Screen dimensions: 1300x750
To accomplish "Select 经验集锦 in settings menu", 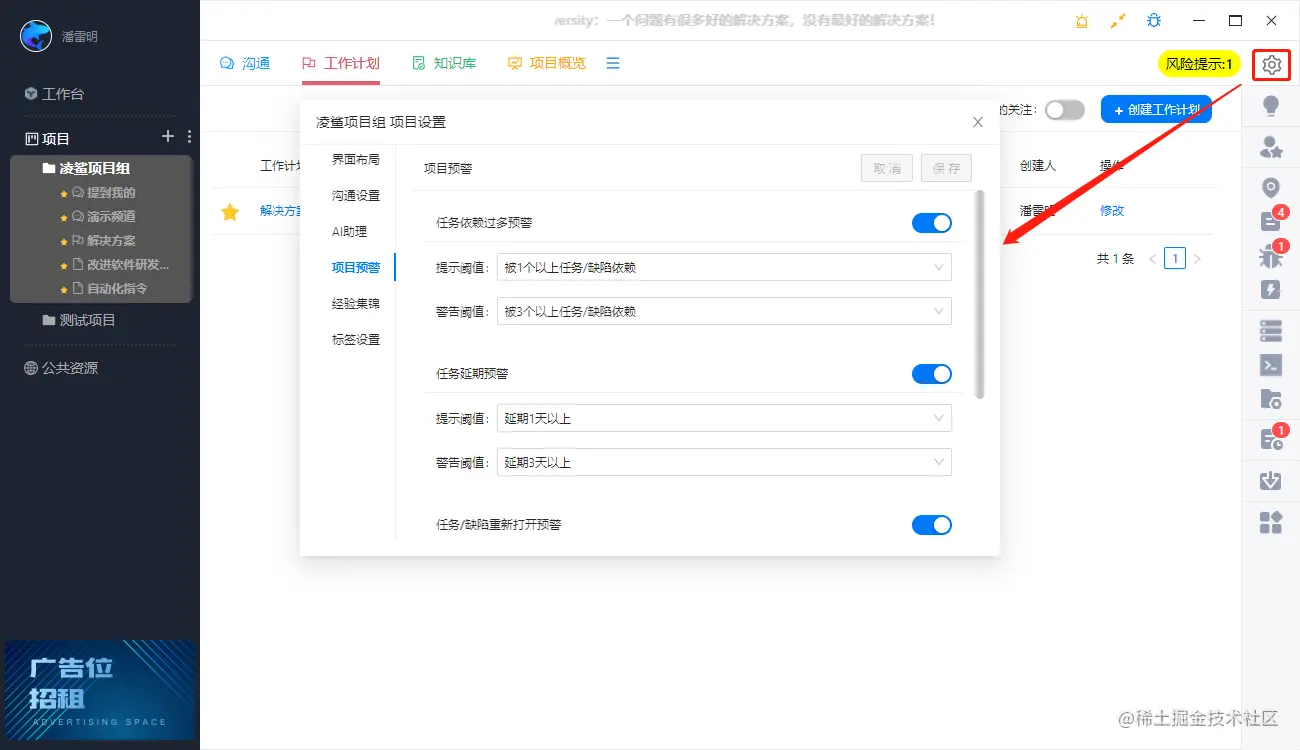I will [x=356, y=303].
